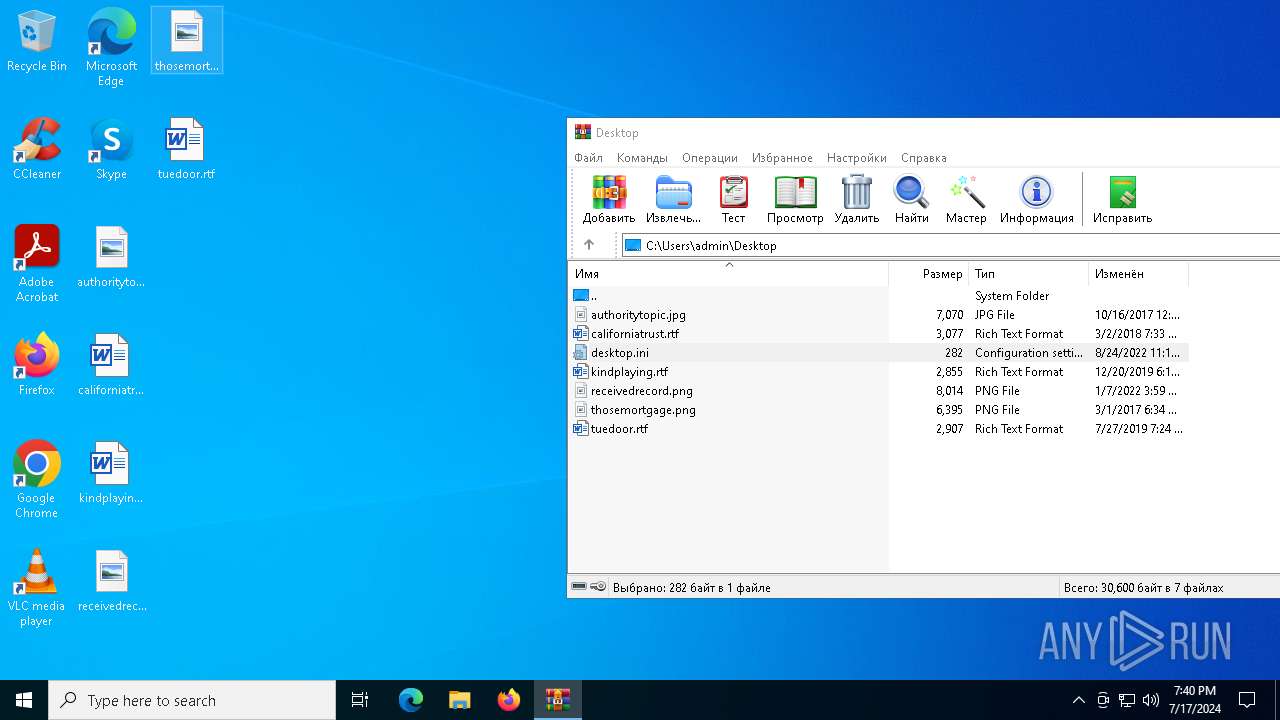Select receivedrecord.png in the file list
The height and width of the screenshot is (720, 1280).
pyautogui.click(x=878, y=391)
